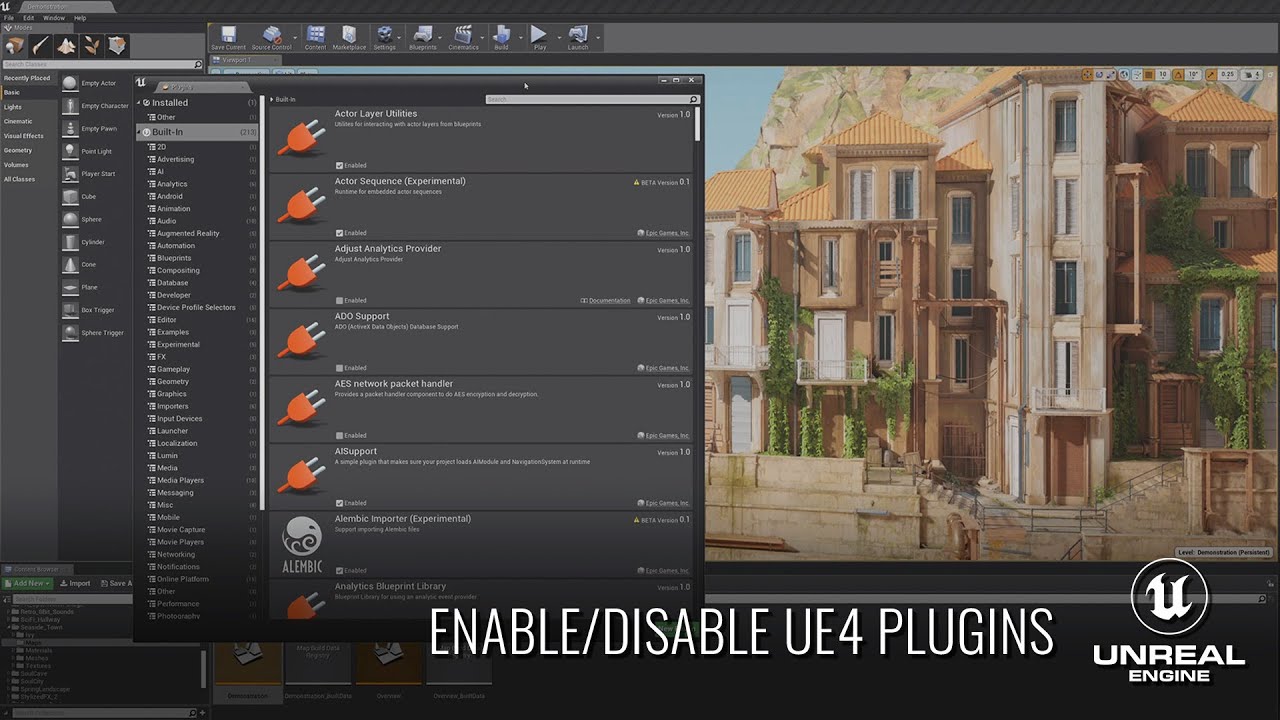Open grid snap value 10 dropdown
This screenshot has width=1280, height=720.
(1163, 74)
